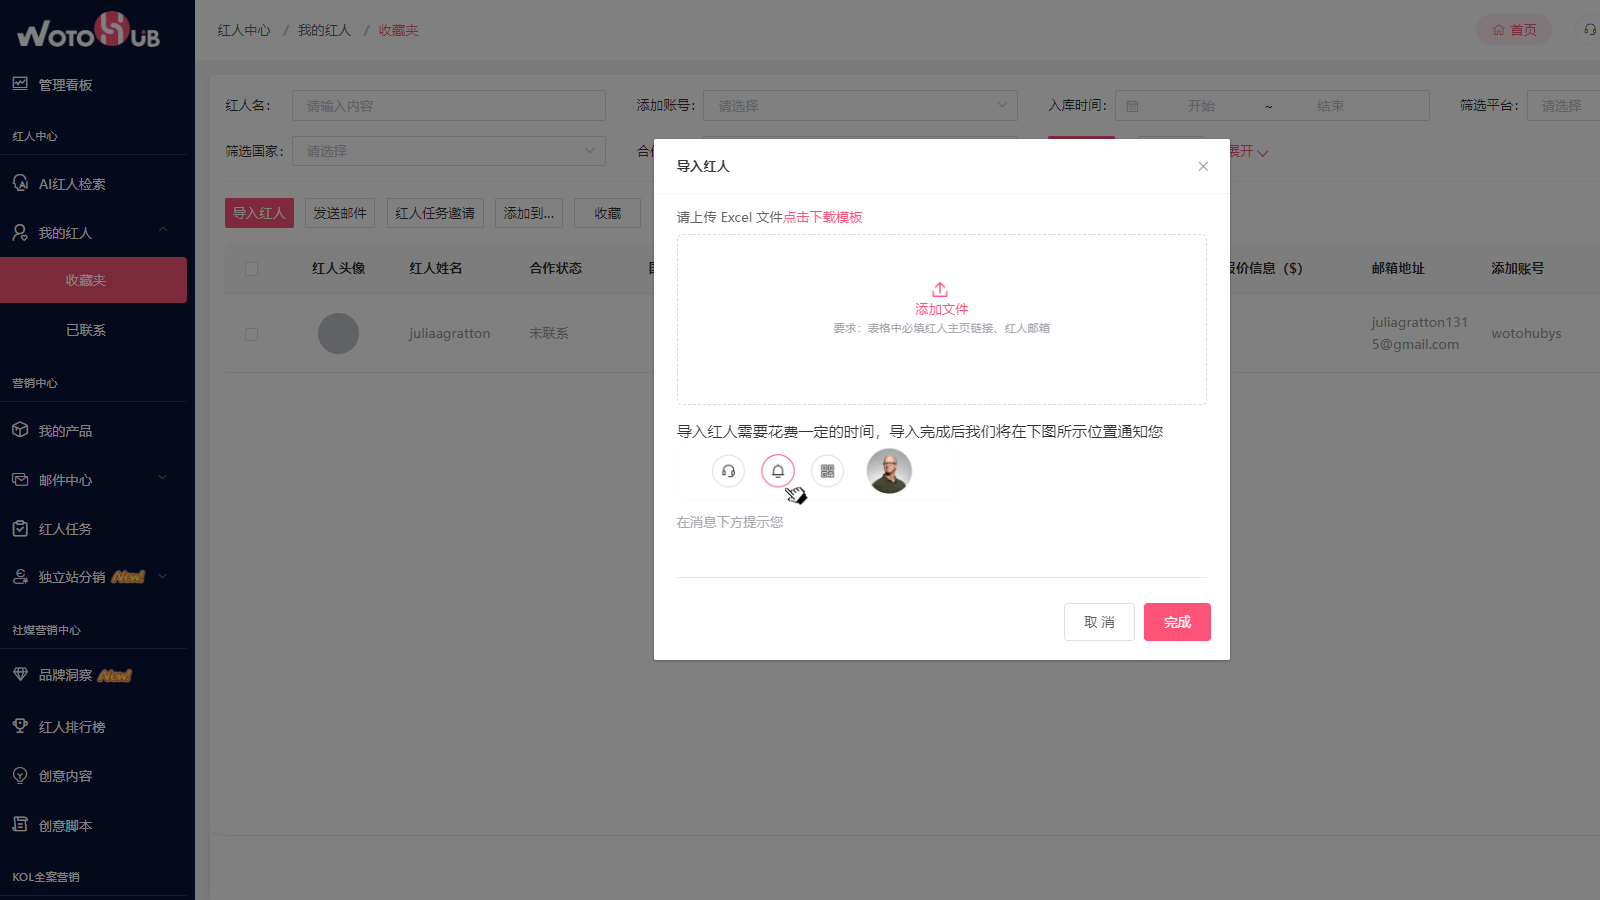
Task: Expand the 邮件中心 sidebar menu
Action: 162,479
